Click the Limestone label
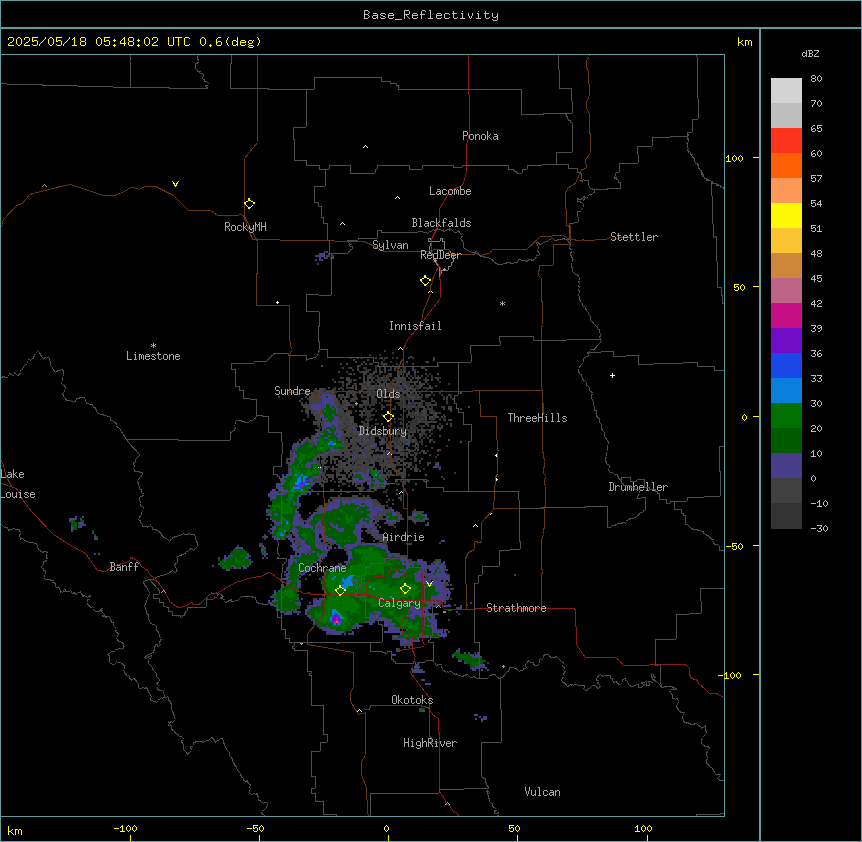The width and height of the screenshot is (862, 842). (x=153, y=356)
